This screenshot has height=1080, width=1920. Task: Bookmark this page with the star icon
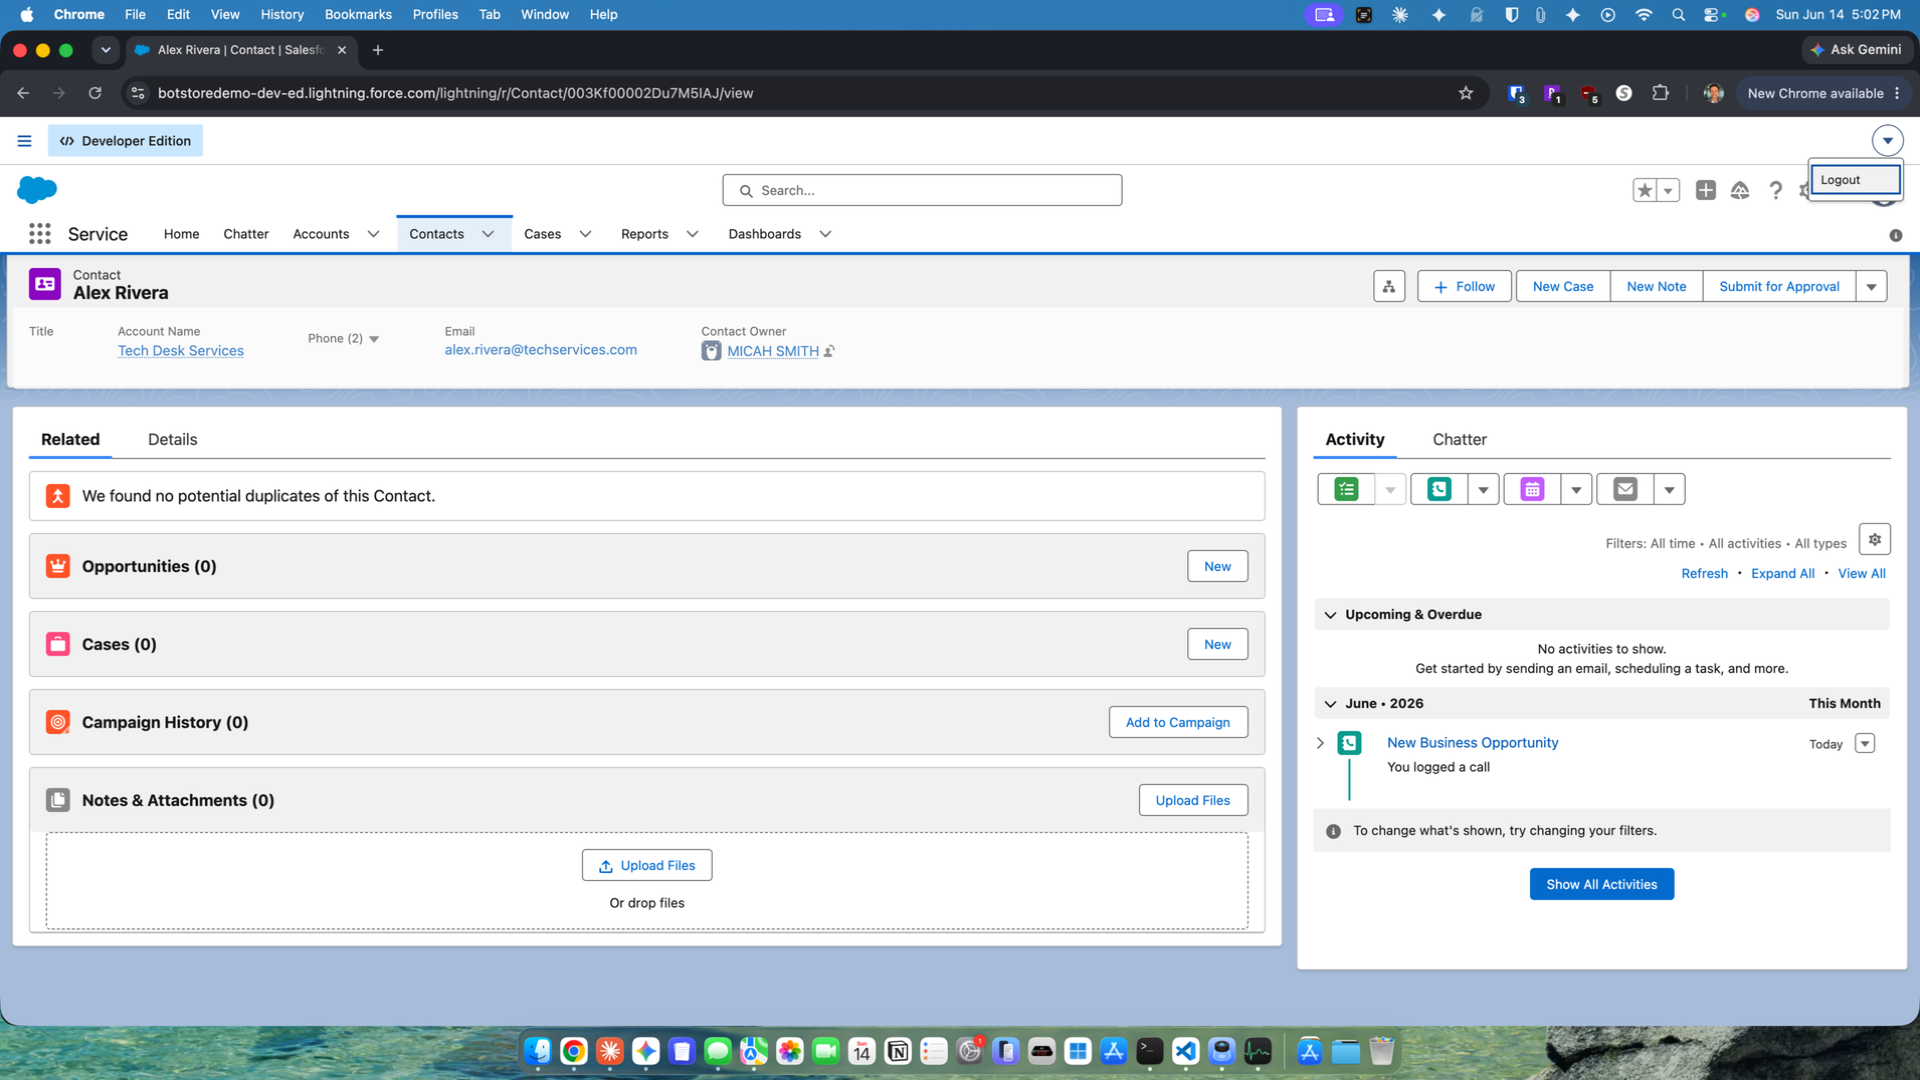[1466, 93]
